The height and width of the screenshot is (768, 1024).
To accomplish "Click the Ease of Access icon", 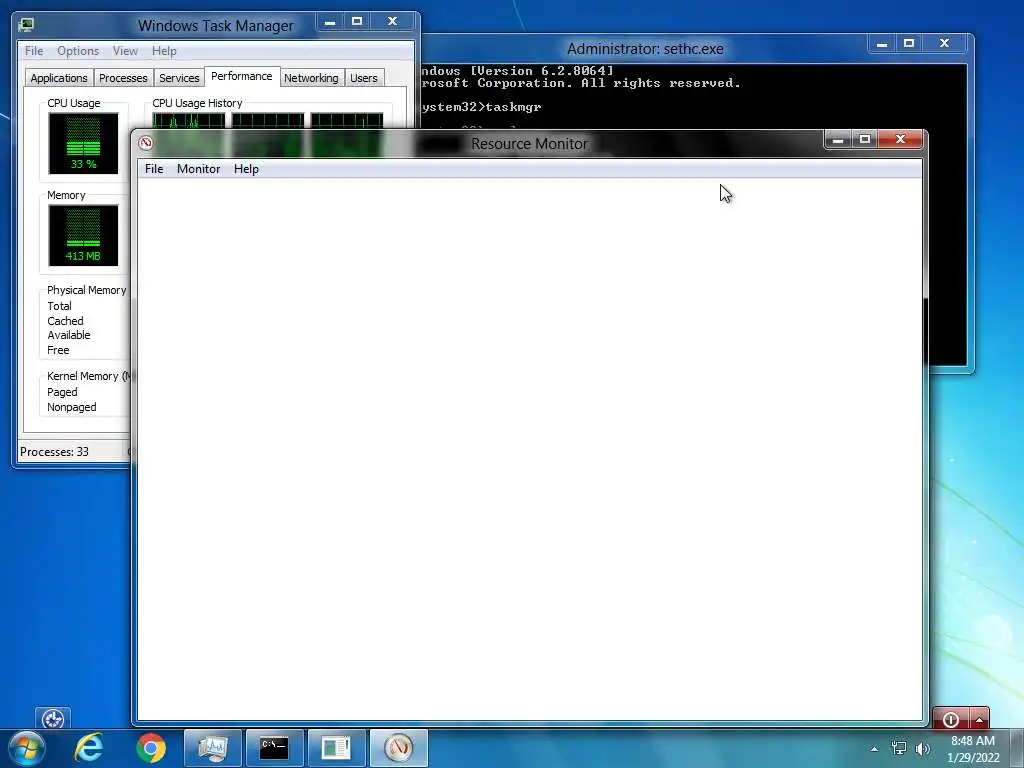I will [x=53, y=719].
